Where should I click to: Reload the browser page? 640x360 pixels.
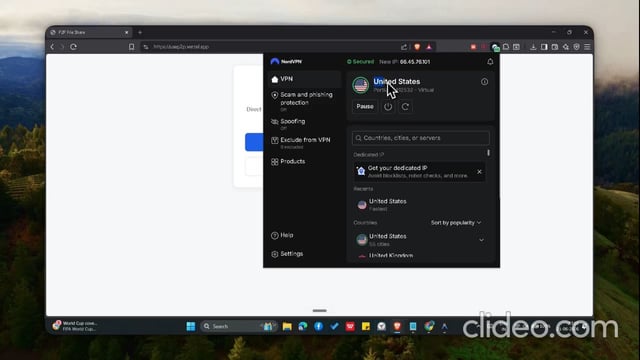click(73, 47)
